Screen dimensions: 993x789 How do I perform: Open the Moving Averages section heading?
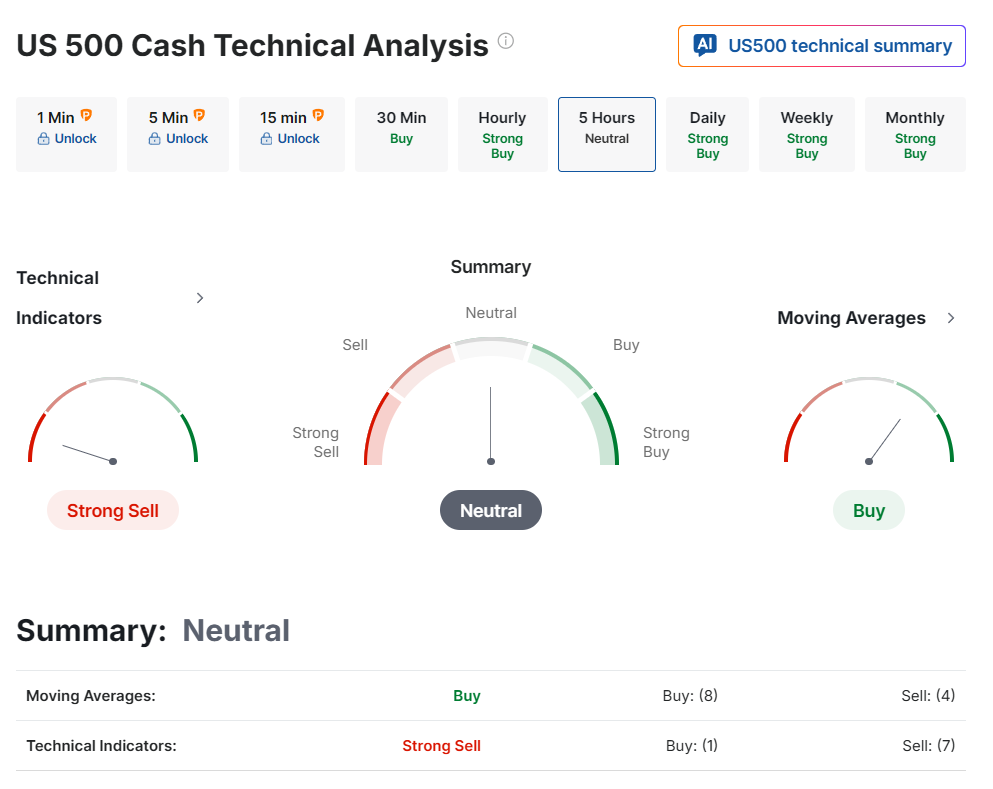pos(851,318)
